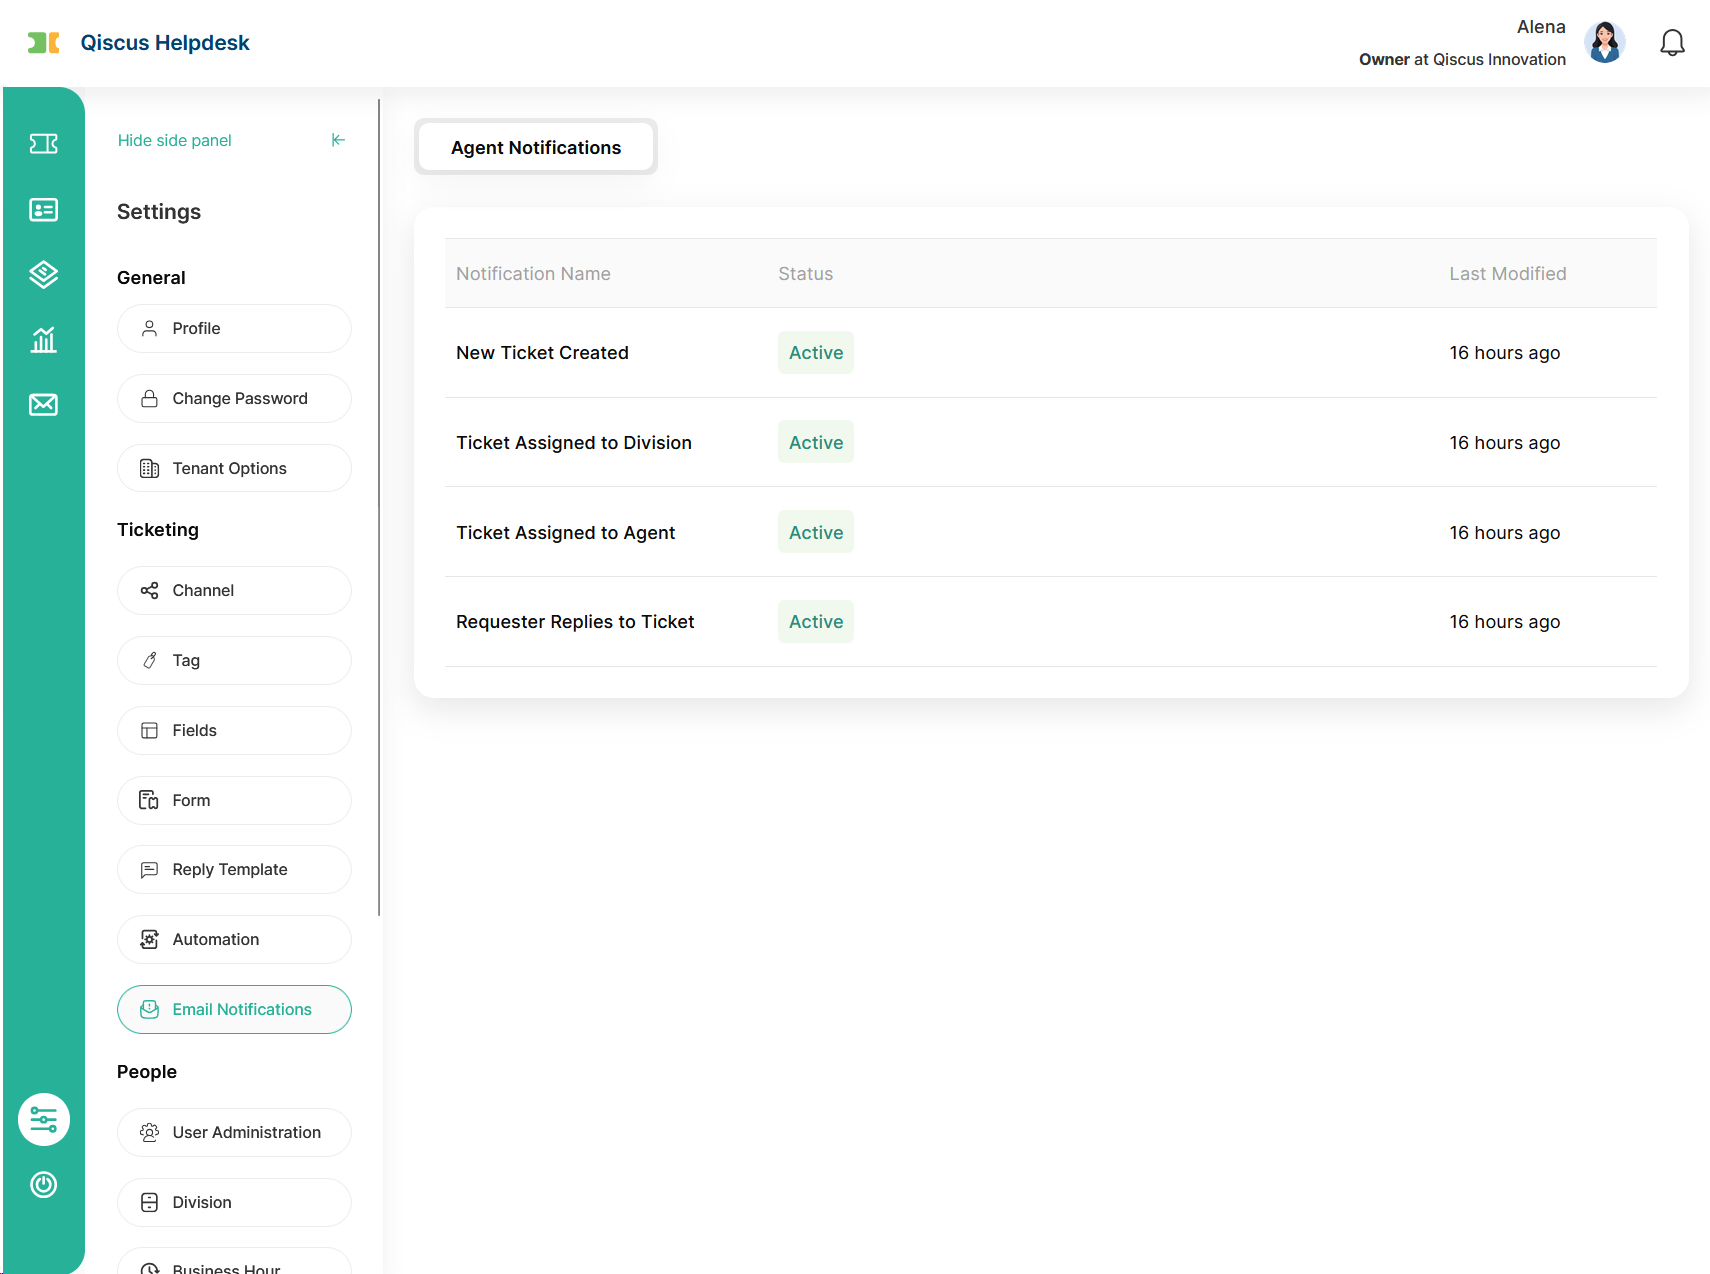Collapse panel using the arrow icon
This screenshot has width=1710, height=1274.
(338, 140)
